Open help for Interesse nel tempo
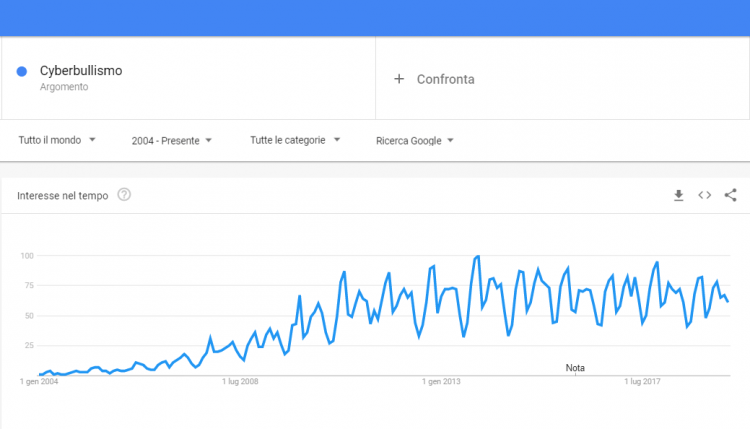The image size is (750, 429). (124, 195)
